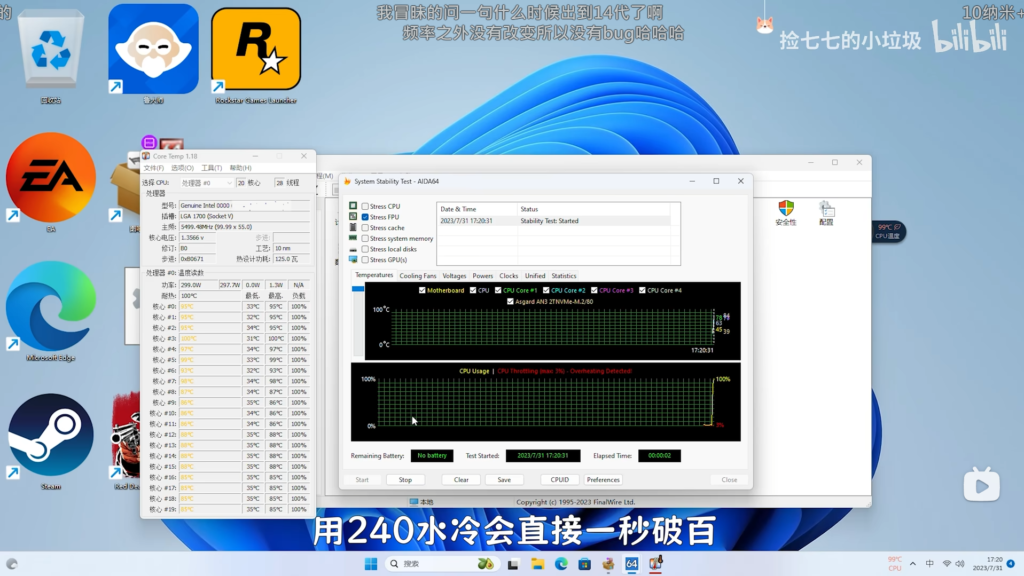The width and height of the screenshot is (1024, 576).
Task: Uncheck the Stress FPU checkbox
Action: [365, 217]
